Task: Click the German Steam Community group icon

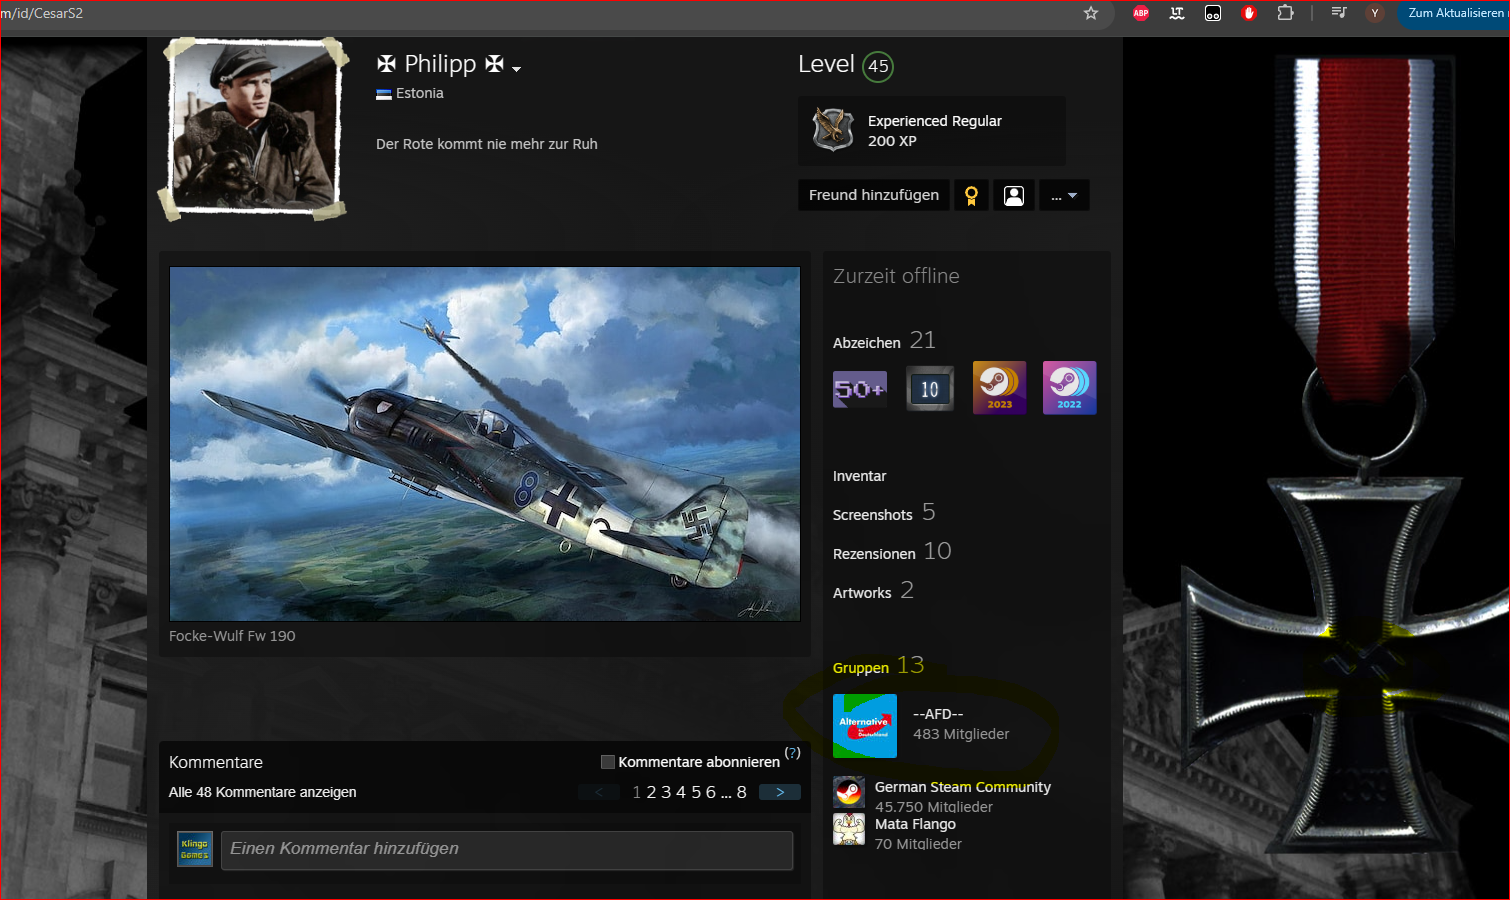Action: 849,792
